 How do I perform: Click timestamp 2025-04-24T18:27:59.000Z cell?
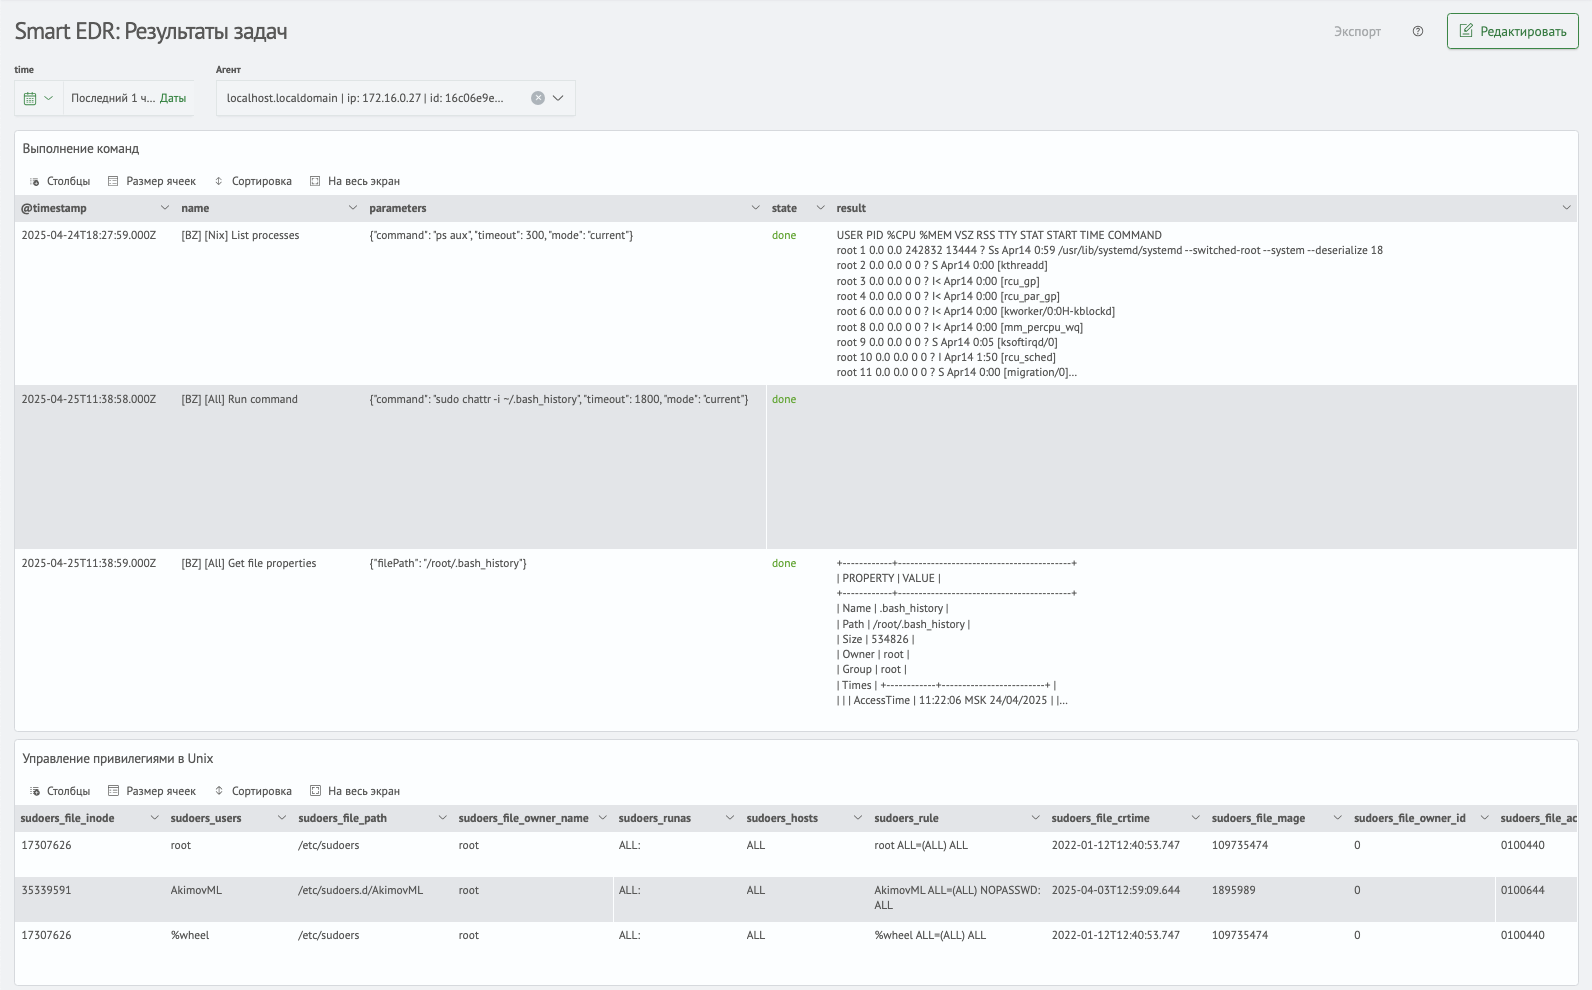point(88,235)
